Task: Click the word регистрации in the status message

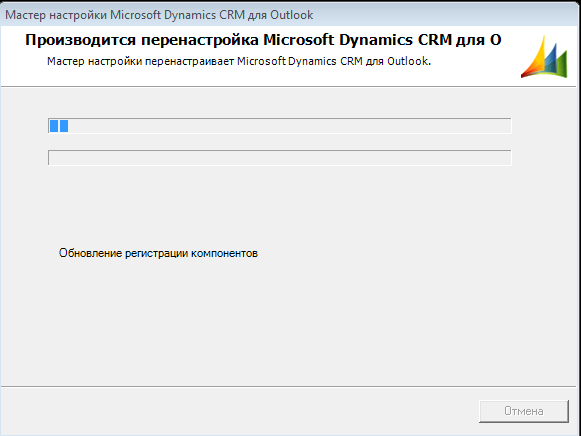Action: pyautogui.click(x=156, y=254)
